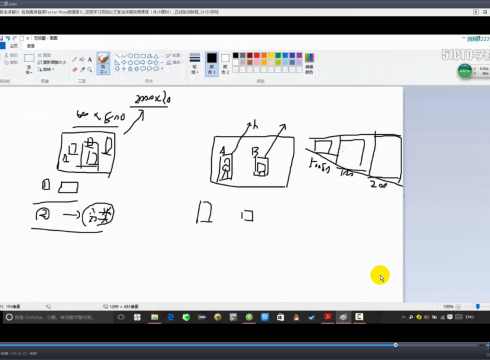490x360 pixels.
Task: Choose the Diamond shape
Action: click(124, 62)
